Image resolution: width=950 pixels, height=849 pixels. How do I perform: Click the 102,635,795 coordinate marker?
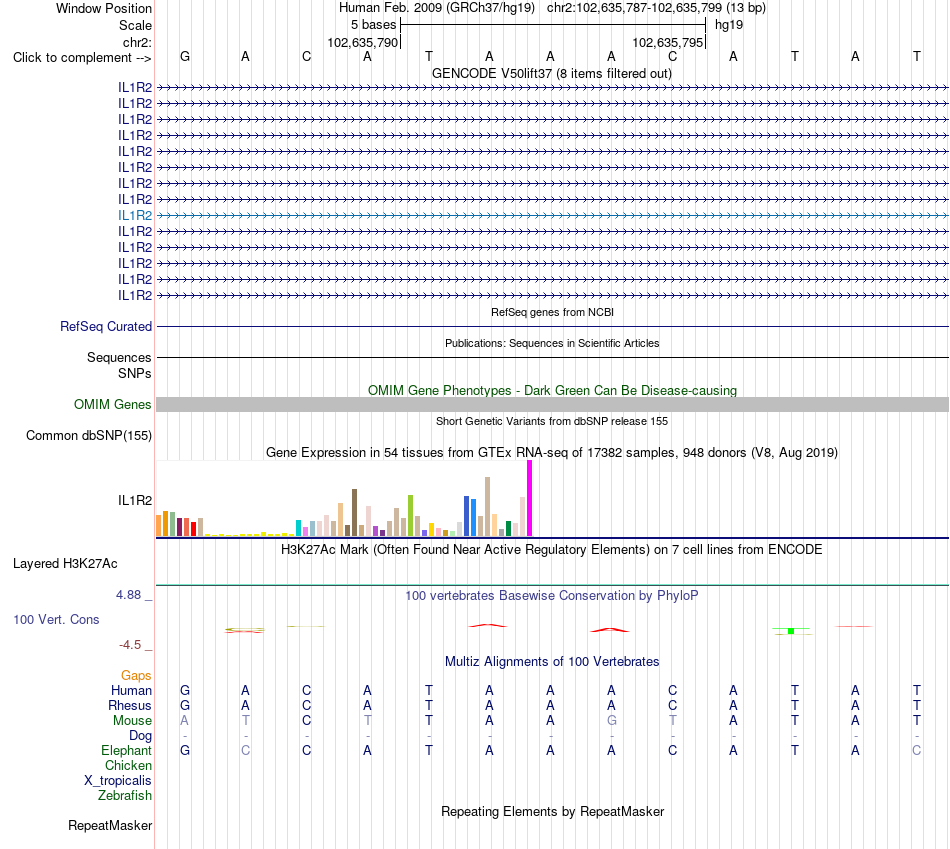coord(668,42)
